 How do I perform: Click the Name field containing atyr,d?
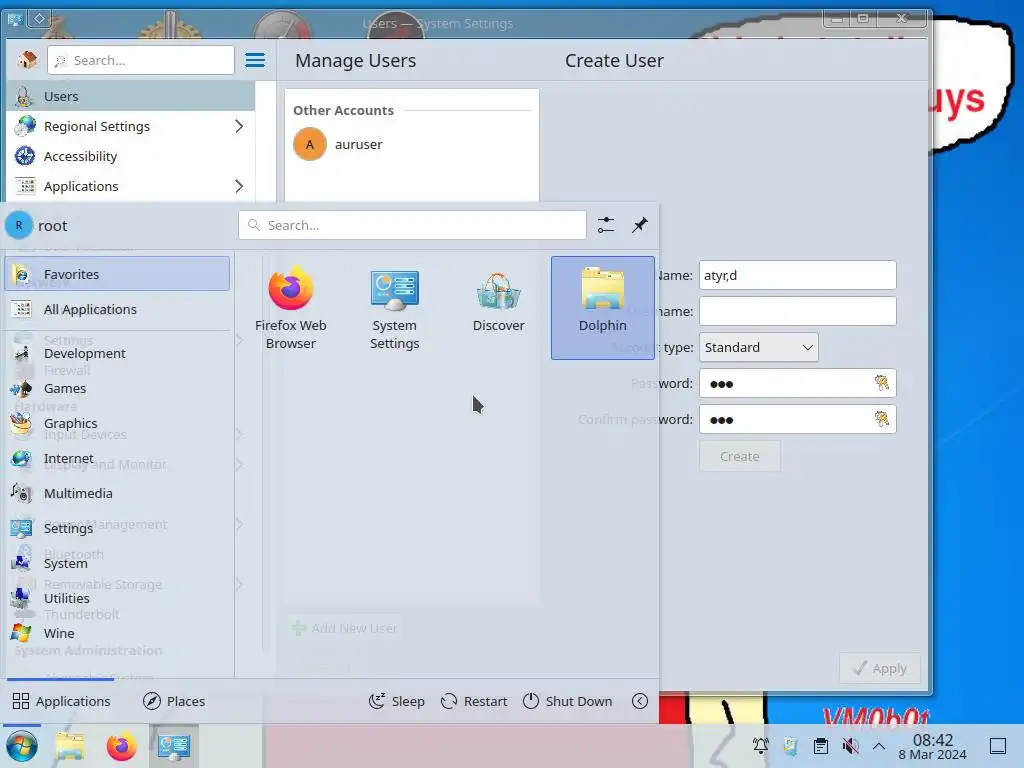pyautogui.click(x=797, y=275)
